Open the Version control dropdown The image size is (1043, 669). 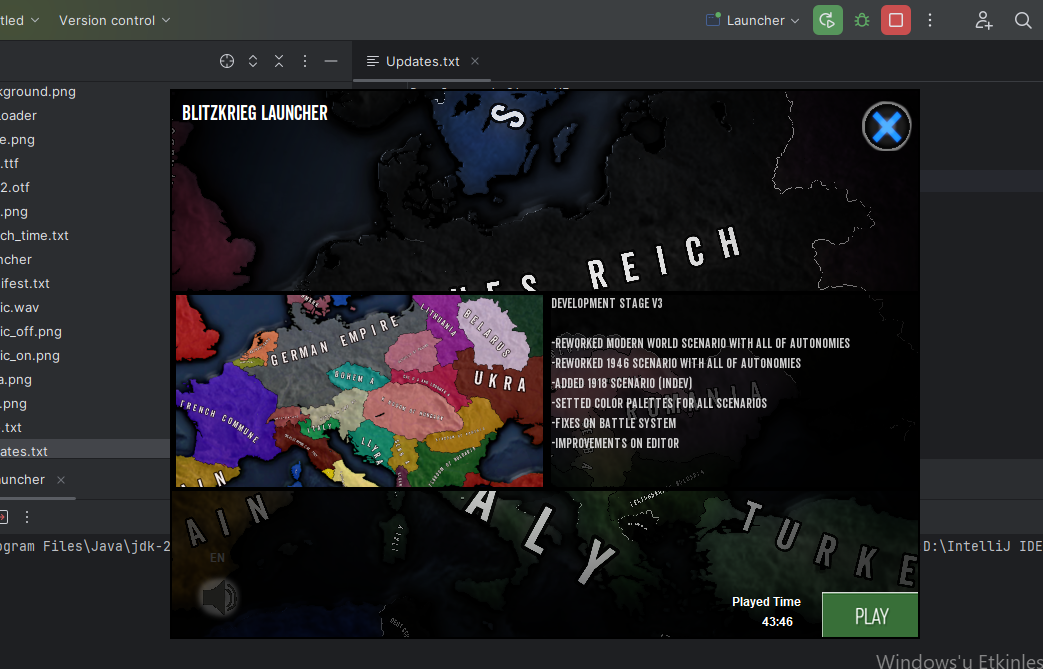pos(114,20)
